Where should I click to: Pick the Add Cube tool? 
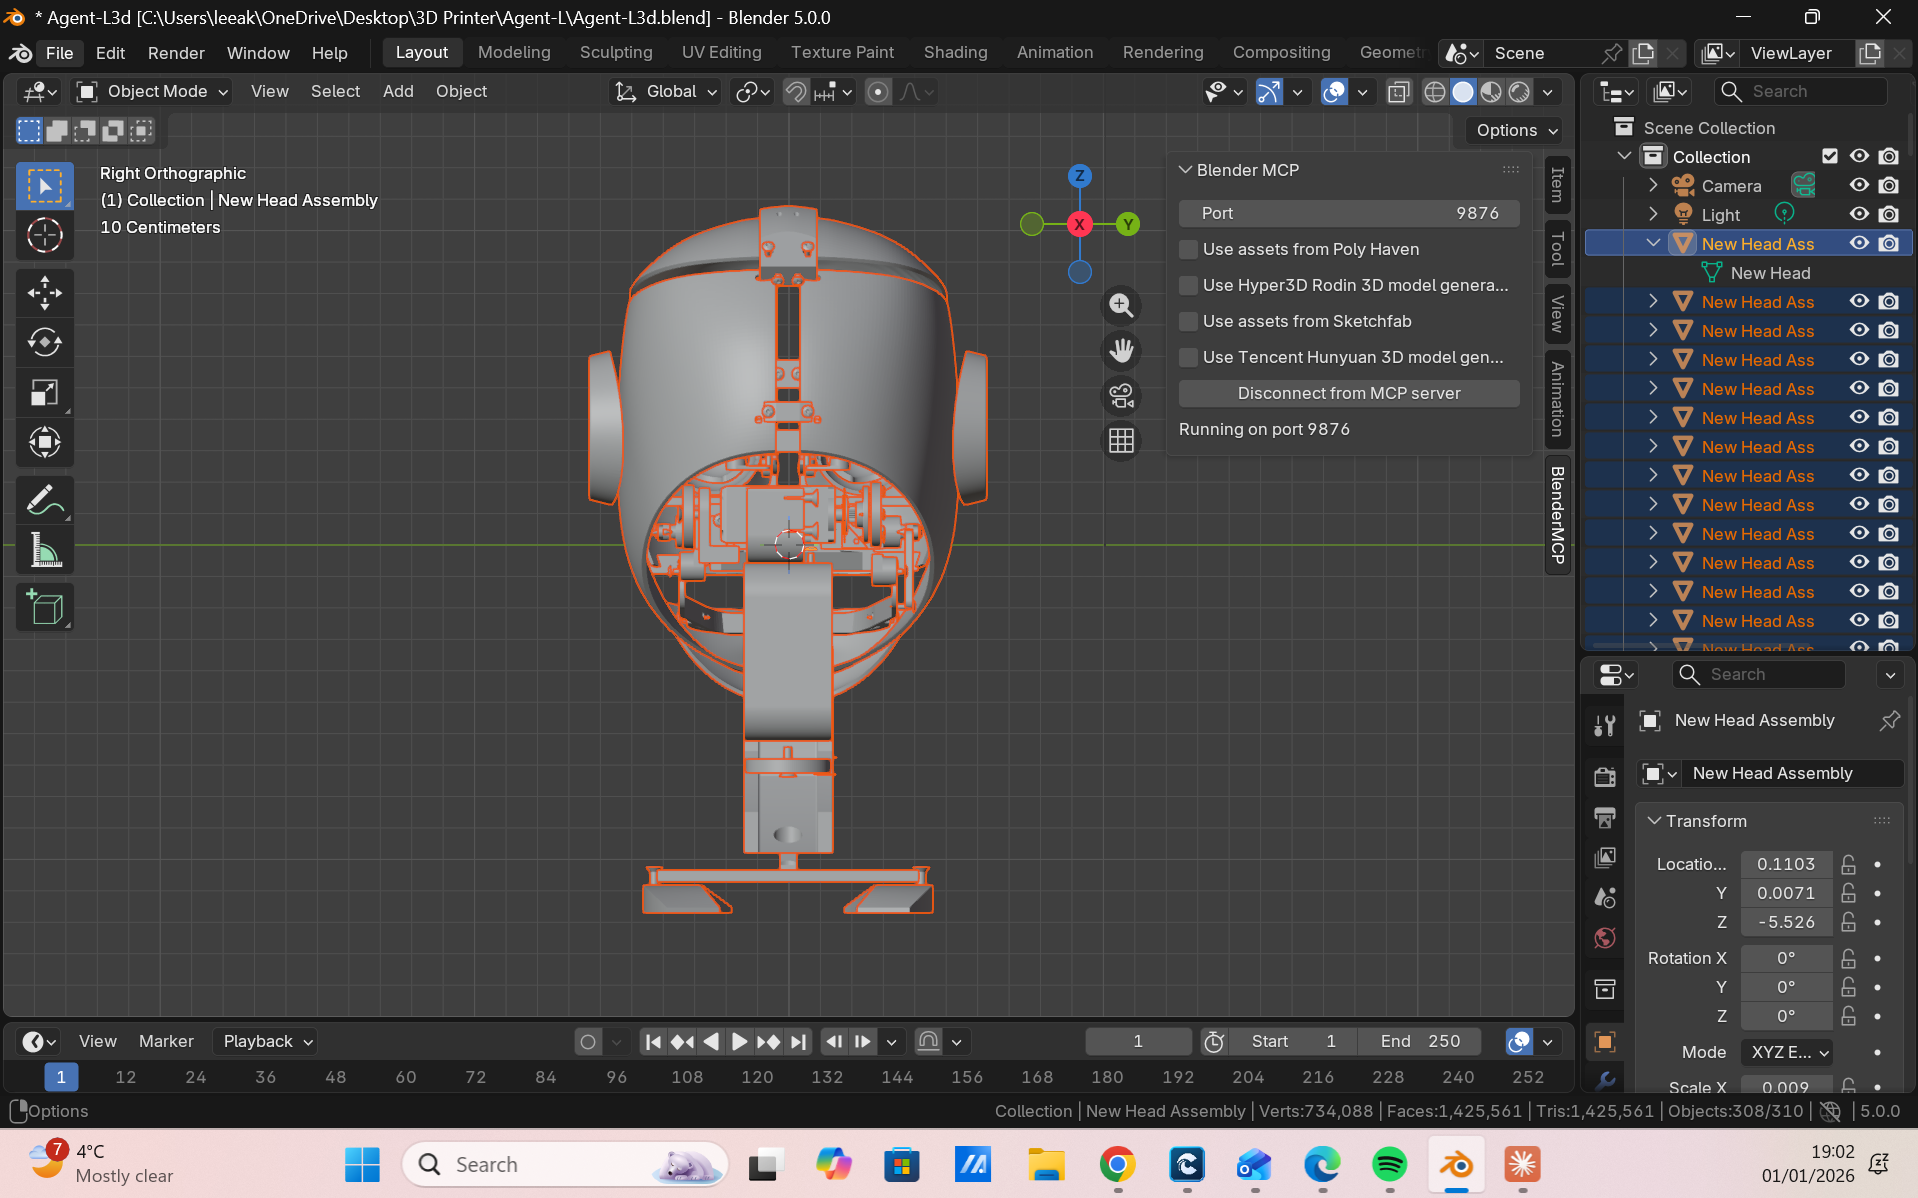(44, 607)
